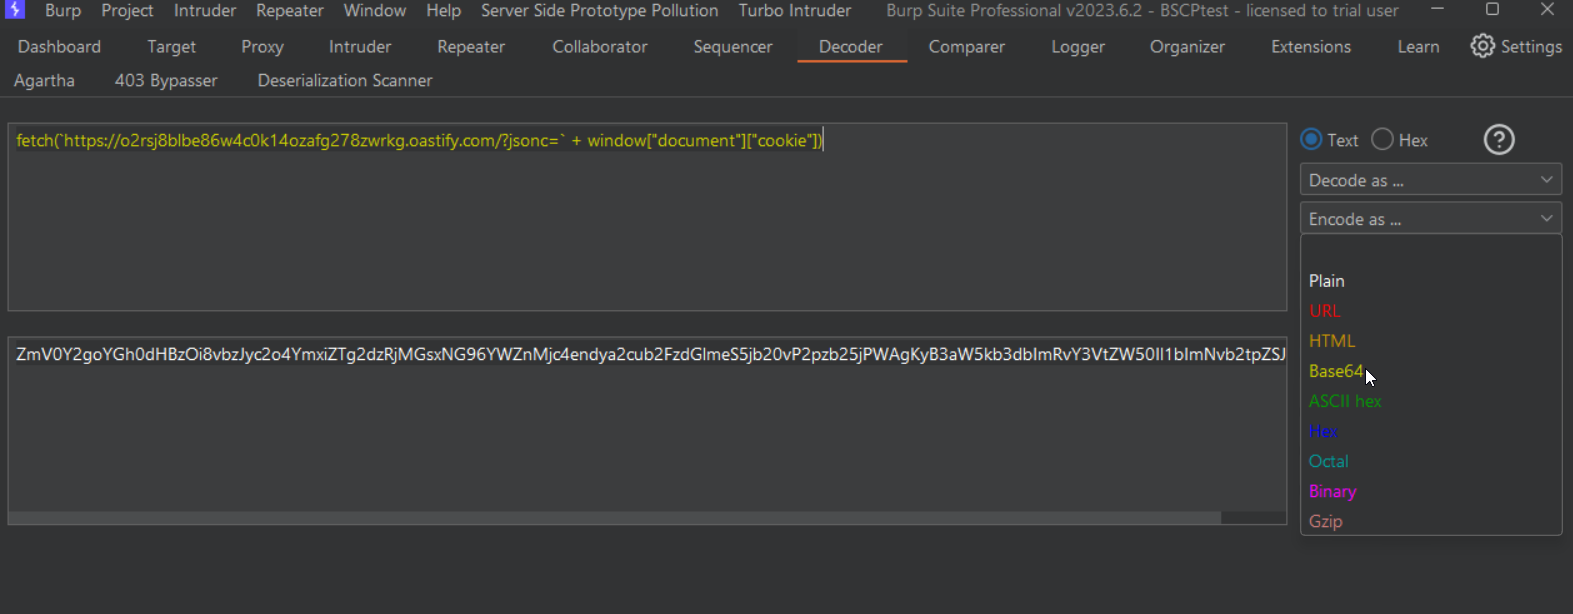This screenshot has height=614, width=1573.
Task: Close the Burp Suite window
Action: (x=1547, y=10)
